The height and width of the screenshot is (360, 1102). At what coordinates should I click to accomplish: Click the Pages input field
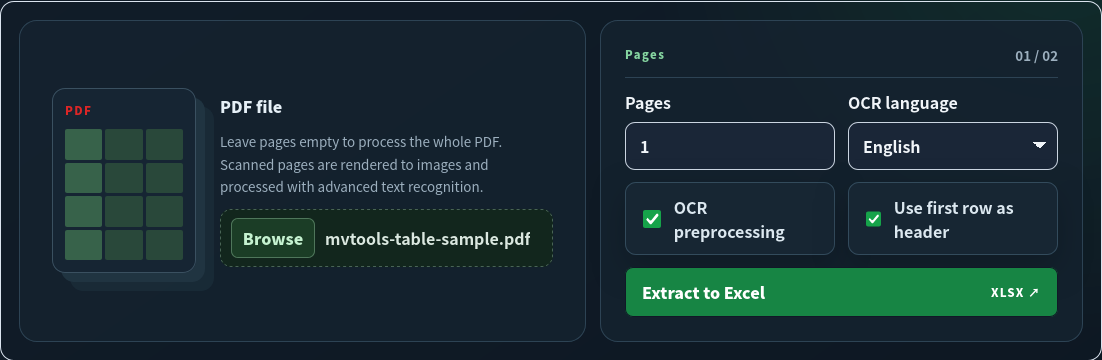click(x=730, y=146)
